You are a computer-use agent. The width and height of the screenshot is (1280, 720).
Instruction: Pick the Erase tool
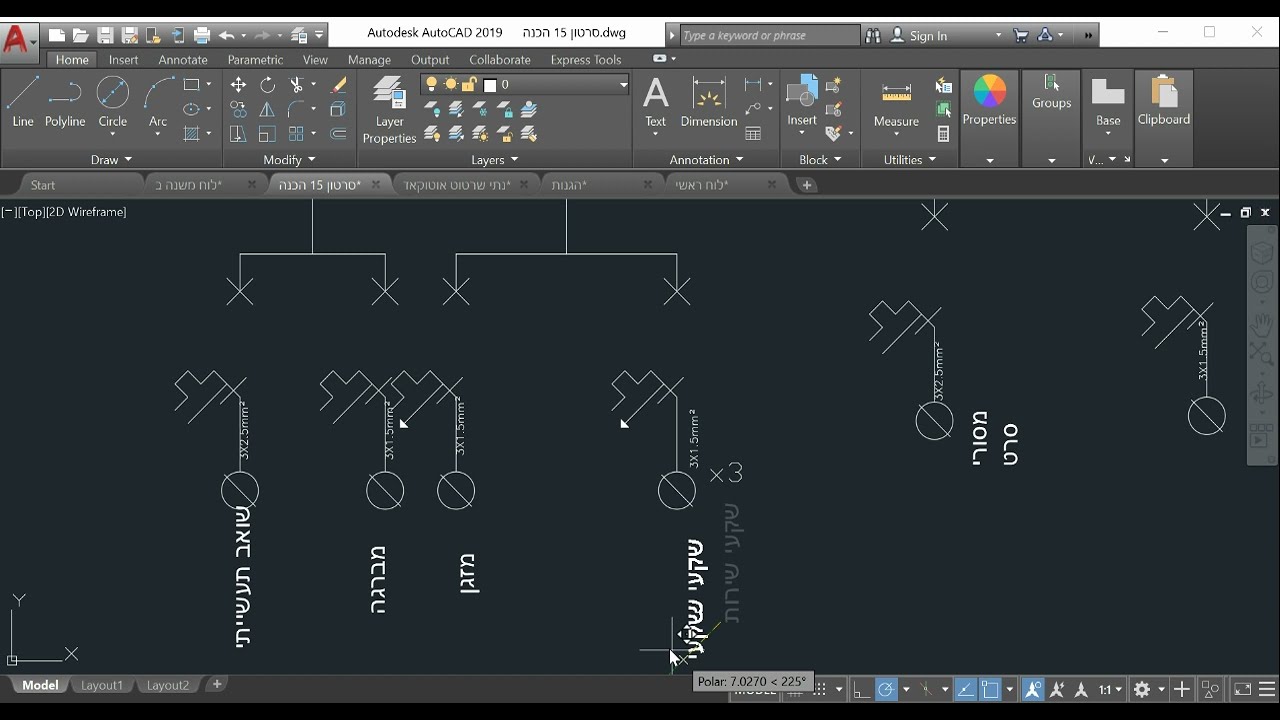(x=339, y=85)
